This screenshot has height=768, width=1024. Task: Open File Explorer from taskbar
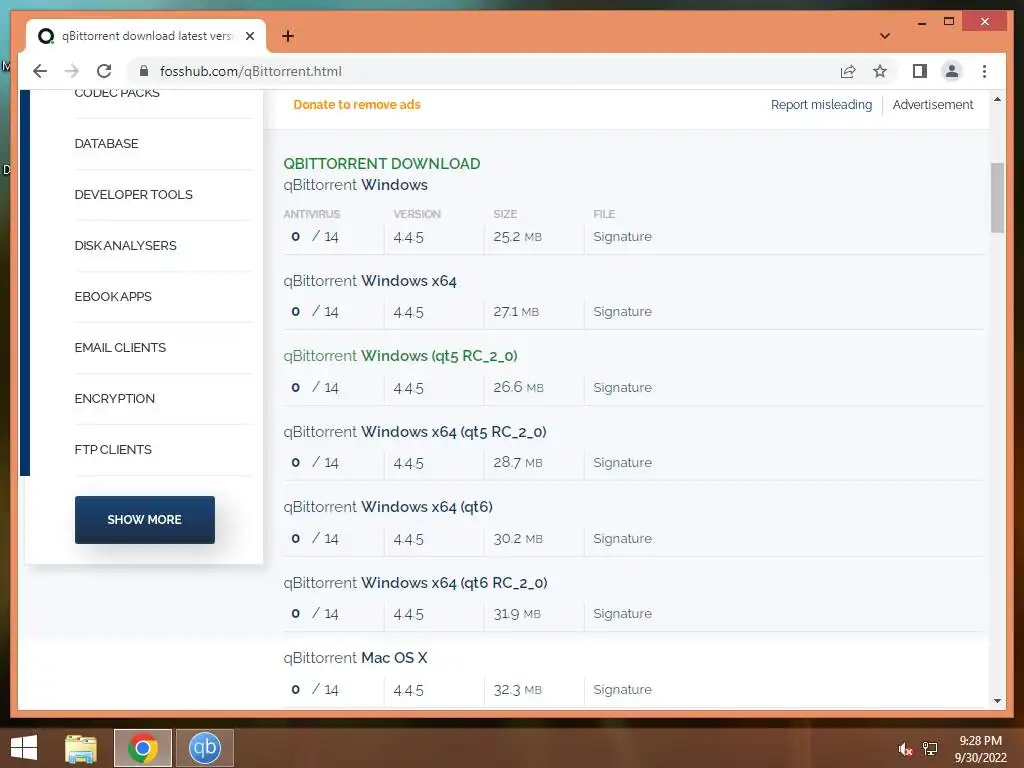coord(81,748)
